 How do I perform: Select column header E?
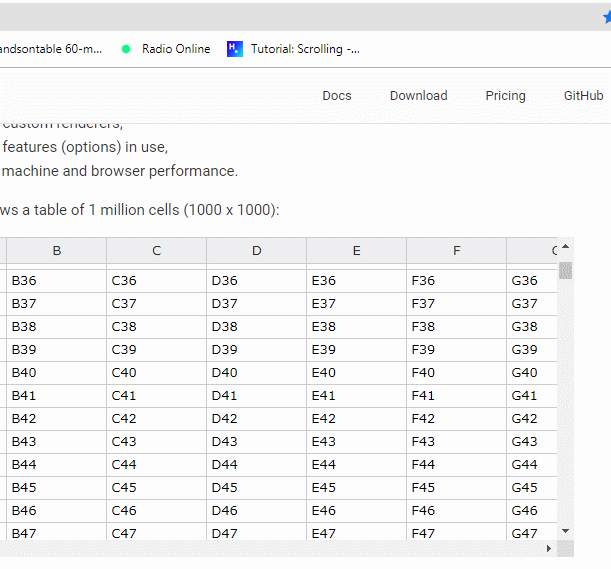[357, 251]
